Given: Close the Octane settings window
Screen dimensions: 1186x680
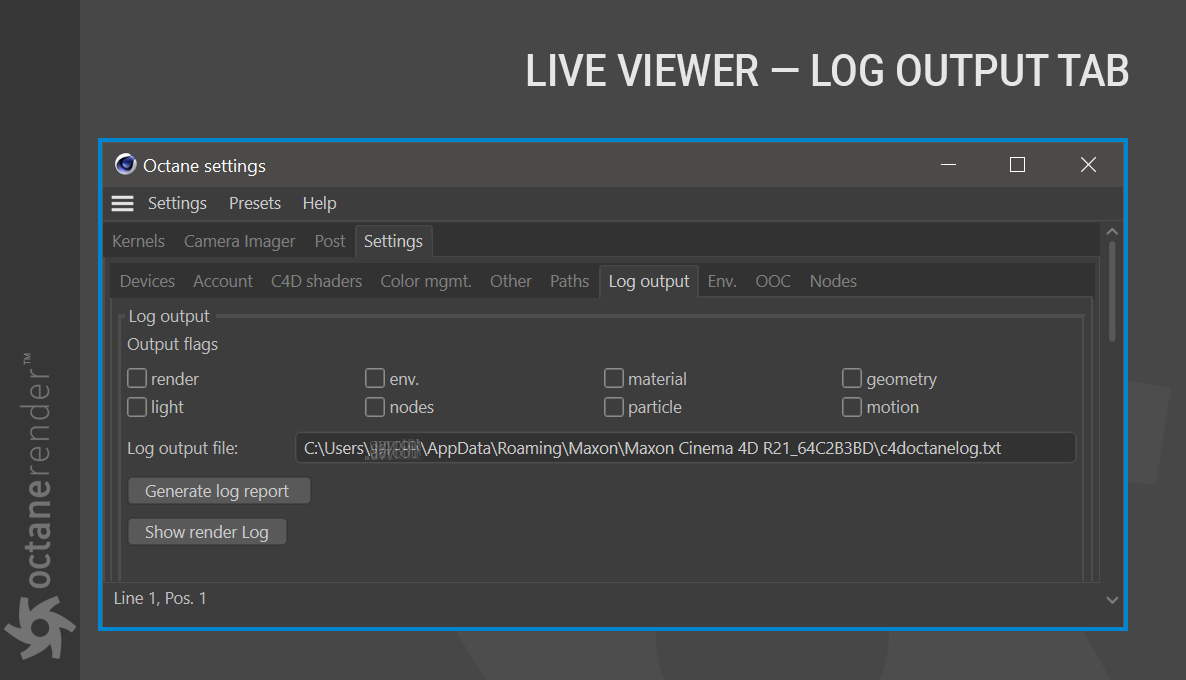Looking at the screenshot, I should click(x=1088, y=164).
